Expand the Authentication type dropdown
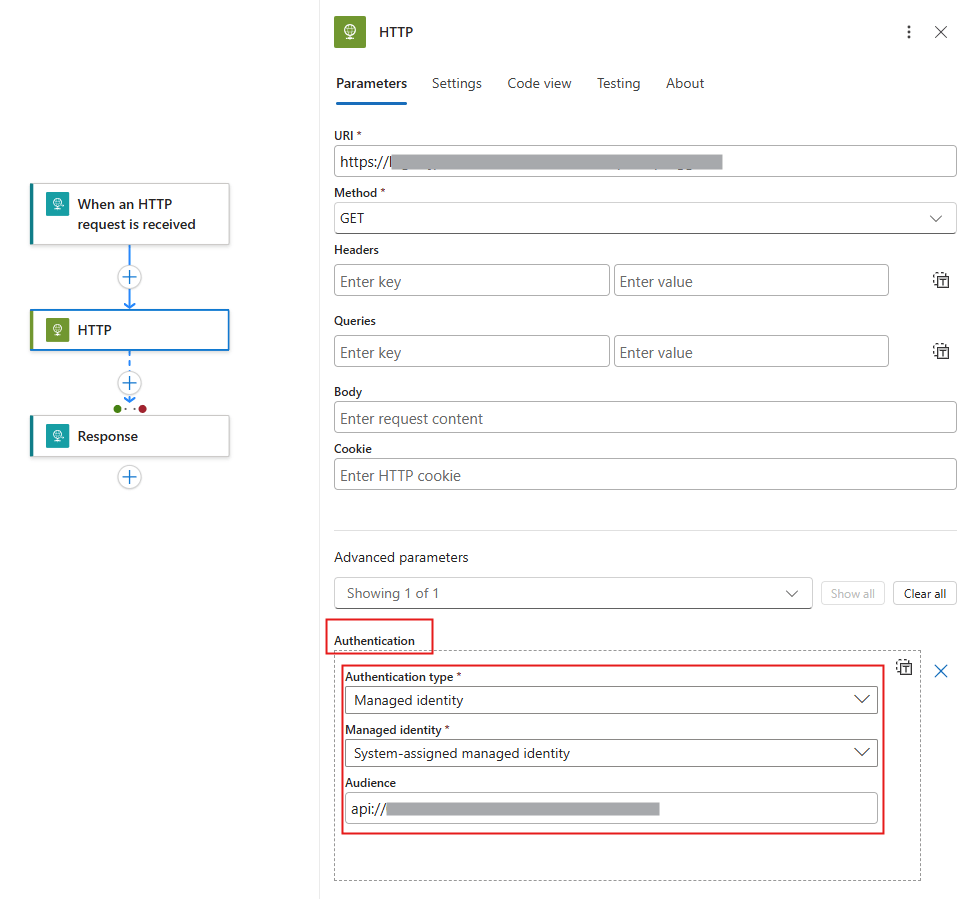The height and width of the screenshot is (899, 961). pos(611,700)
